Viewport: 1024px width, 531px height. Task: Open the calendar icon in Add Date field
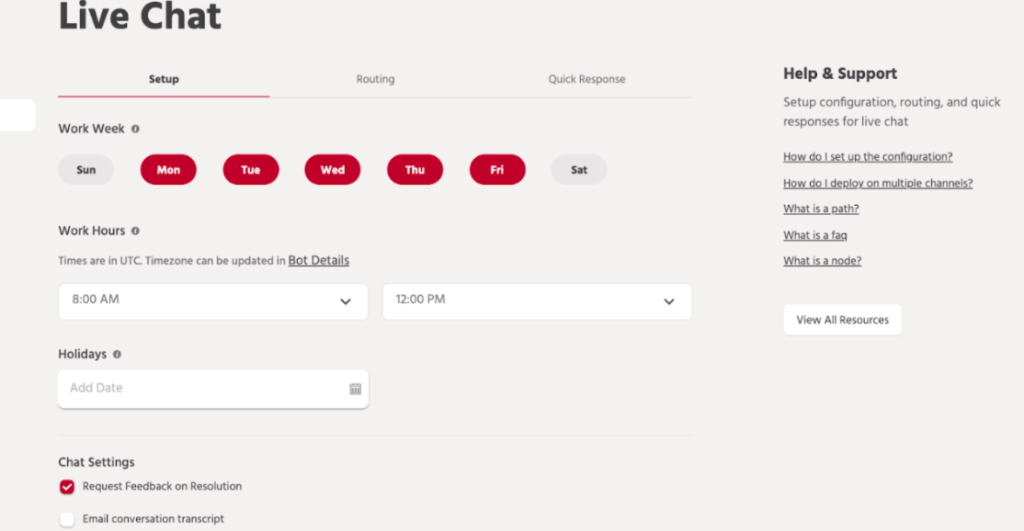pos(355,389)
